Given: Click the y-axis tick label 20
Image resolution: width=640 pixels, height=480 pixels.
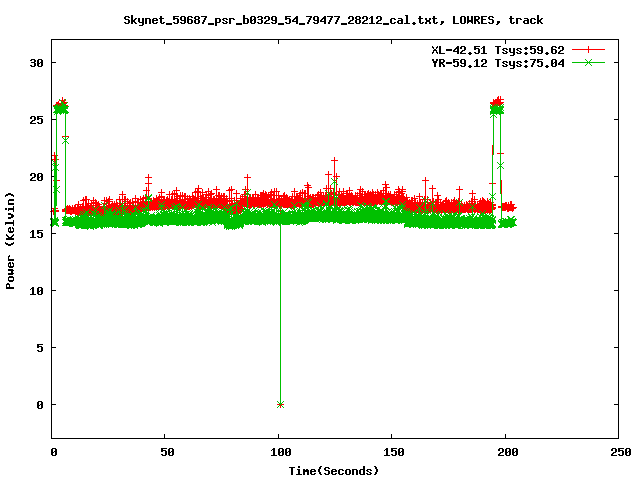Looking at the screenshot, I should pyautogui.click(x=36, y=177).
